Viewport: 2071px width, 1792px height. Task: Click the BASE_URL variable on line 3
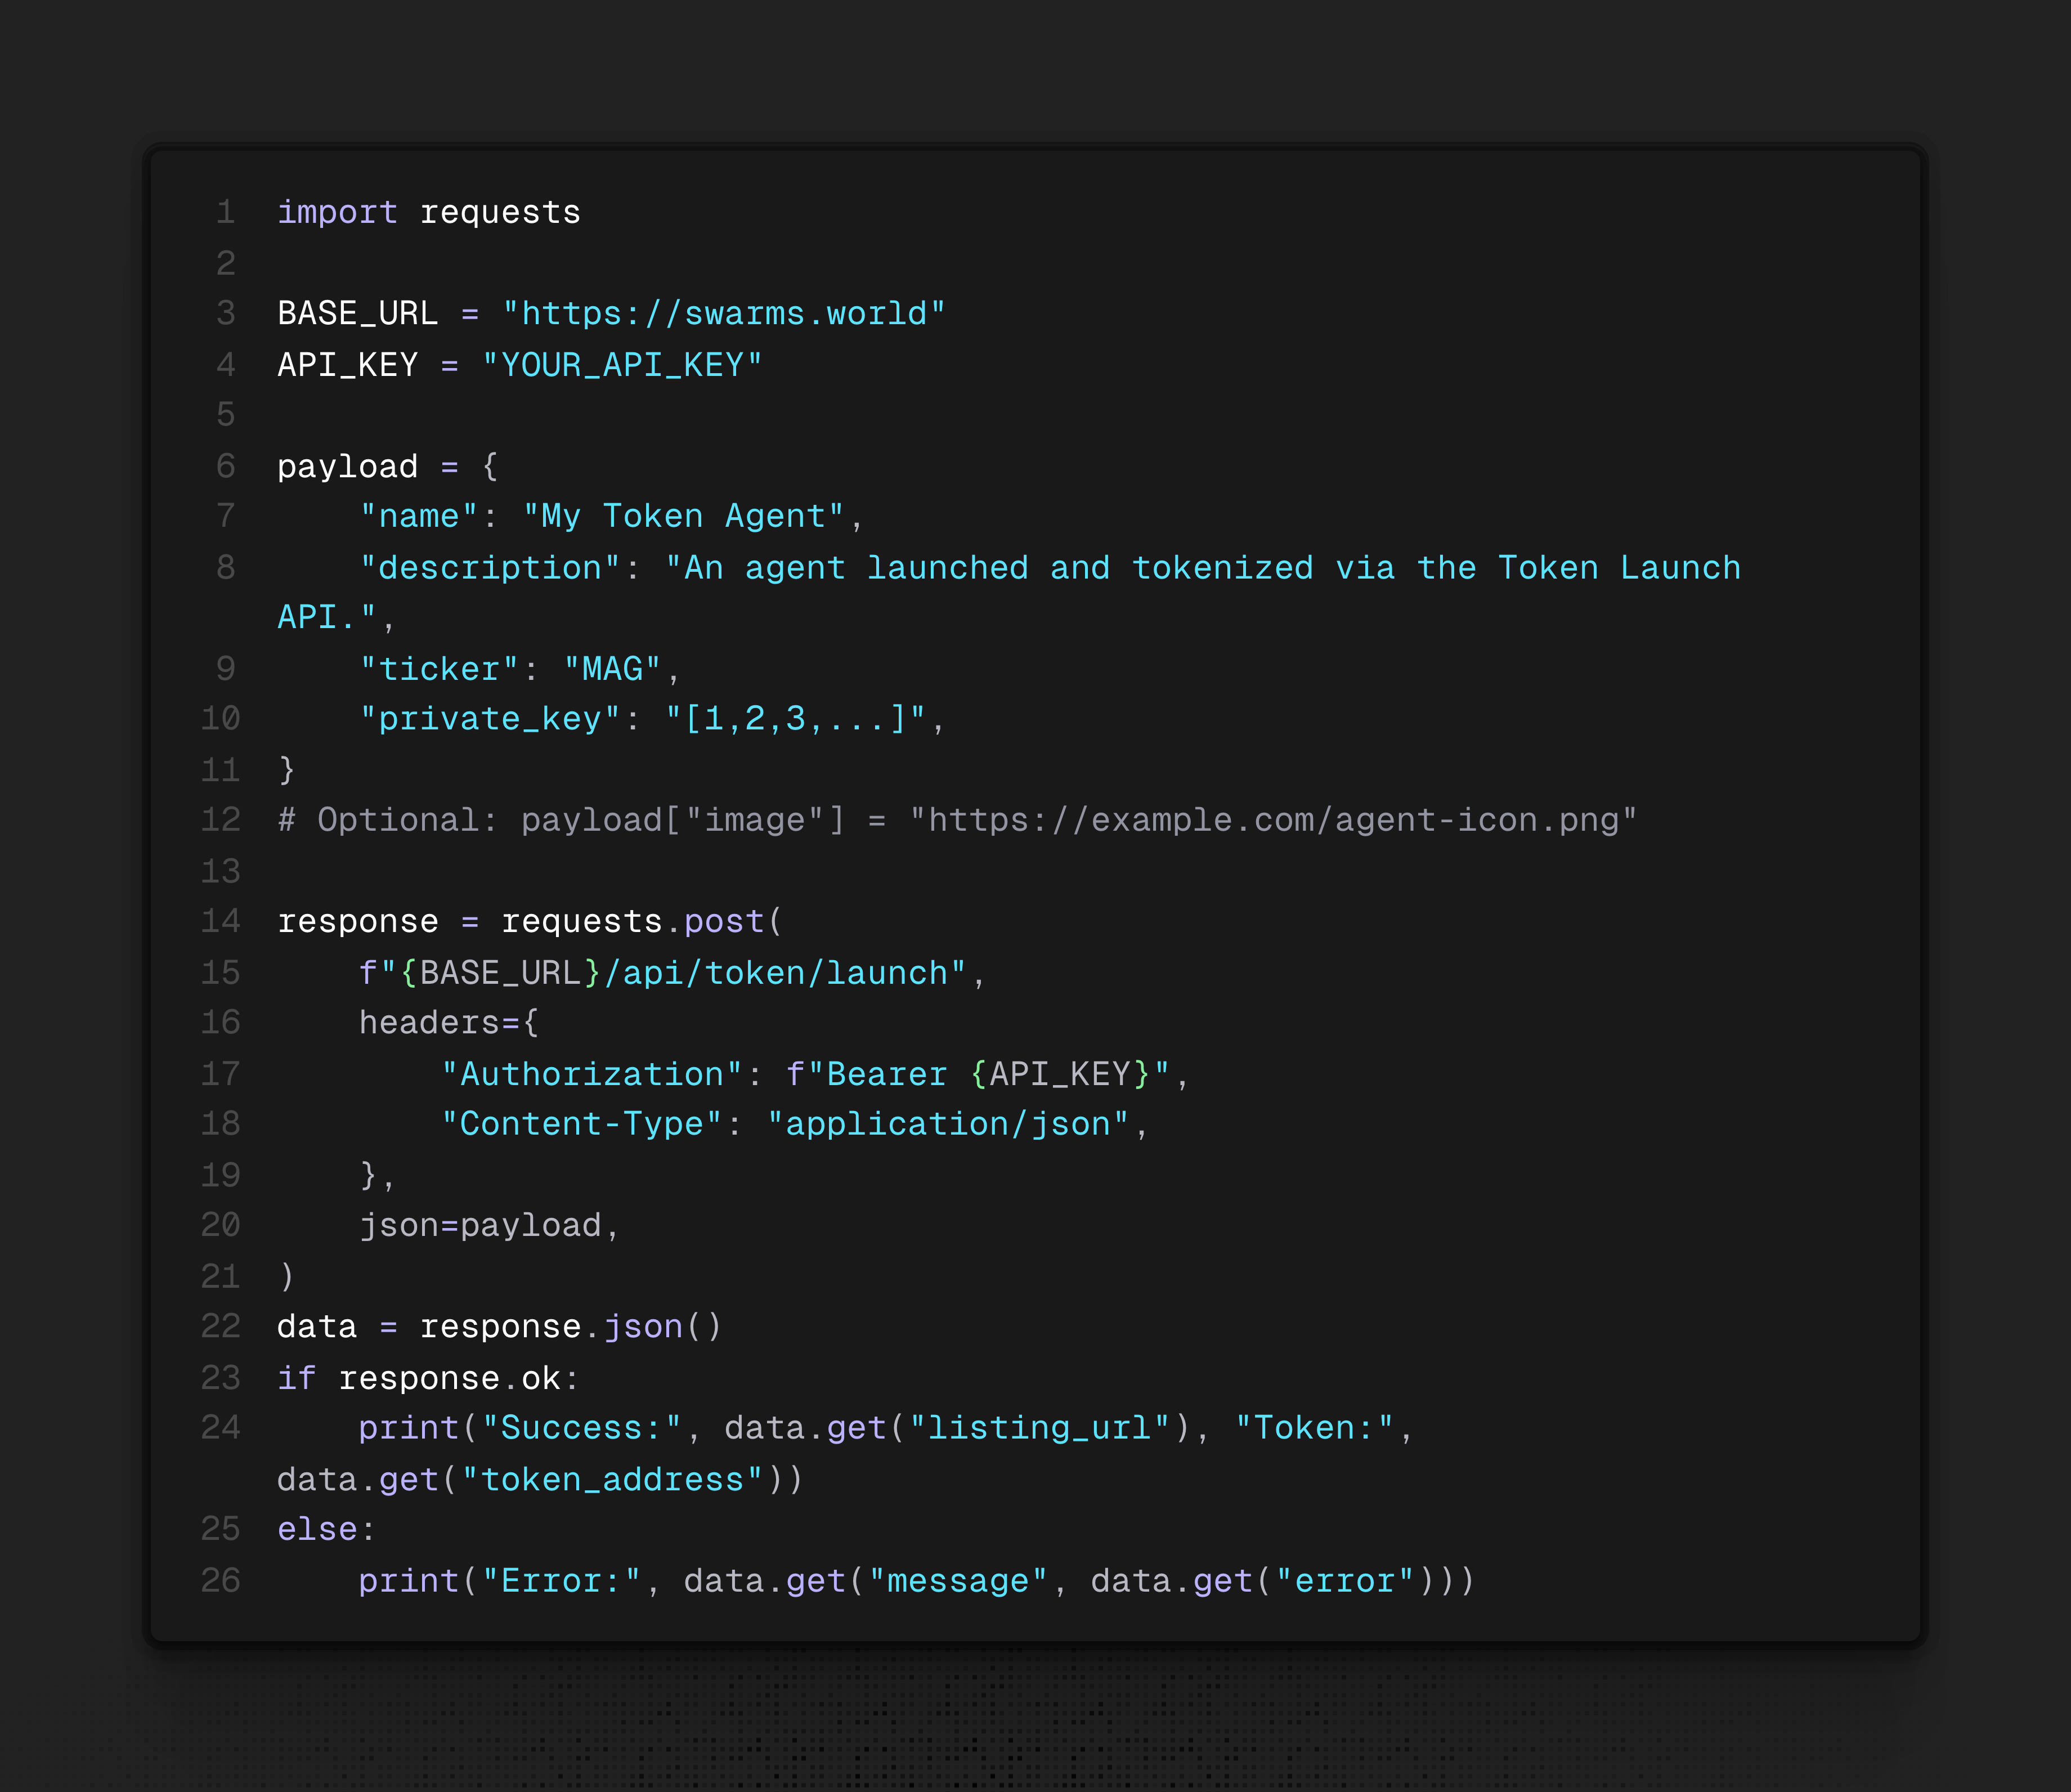[x=357, y=314]
